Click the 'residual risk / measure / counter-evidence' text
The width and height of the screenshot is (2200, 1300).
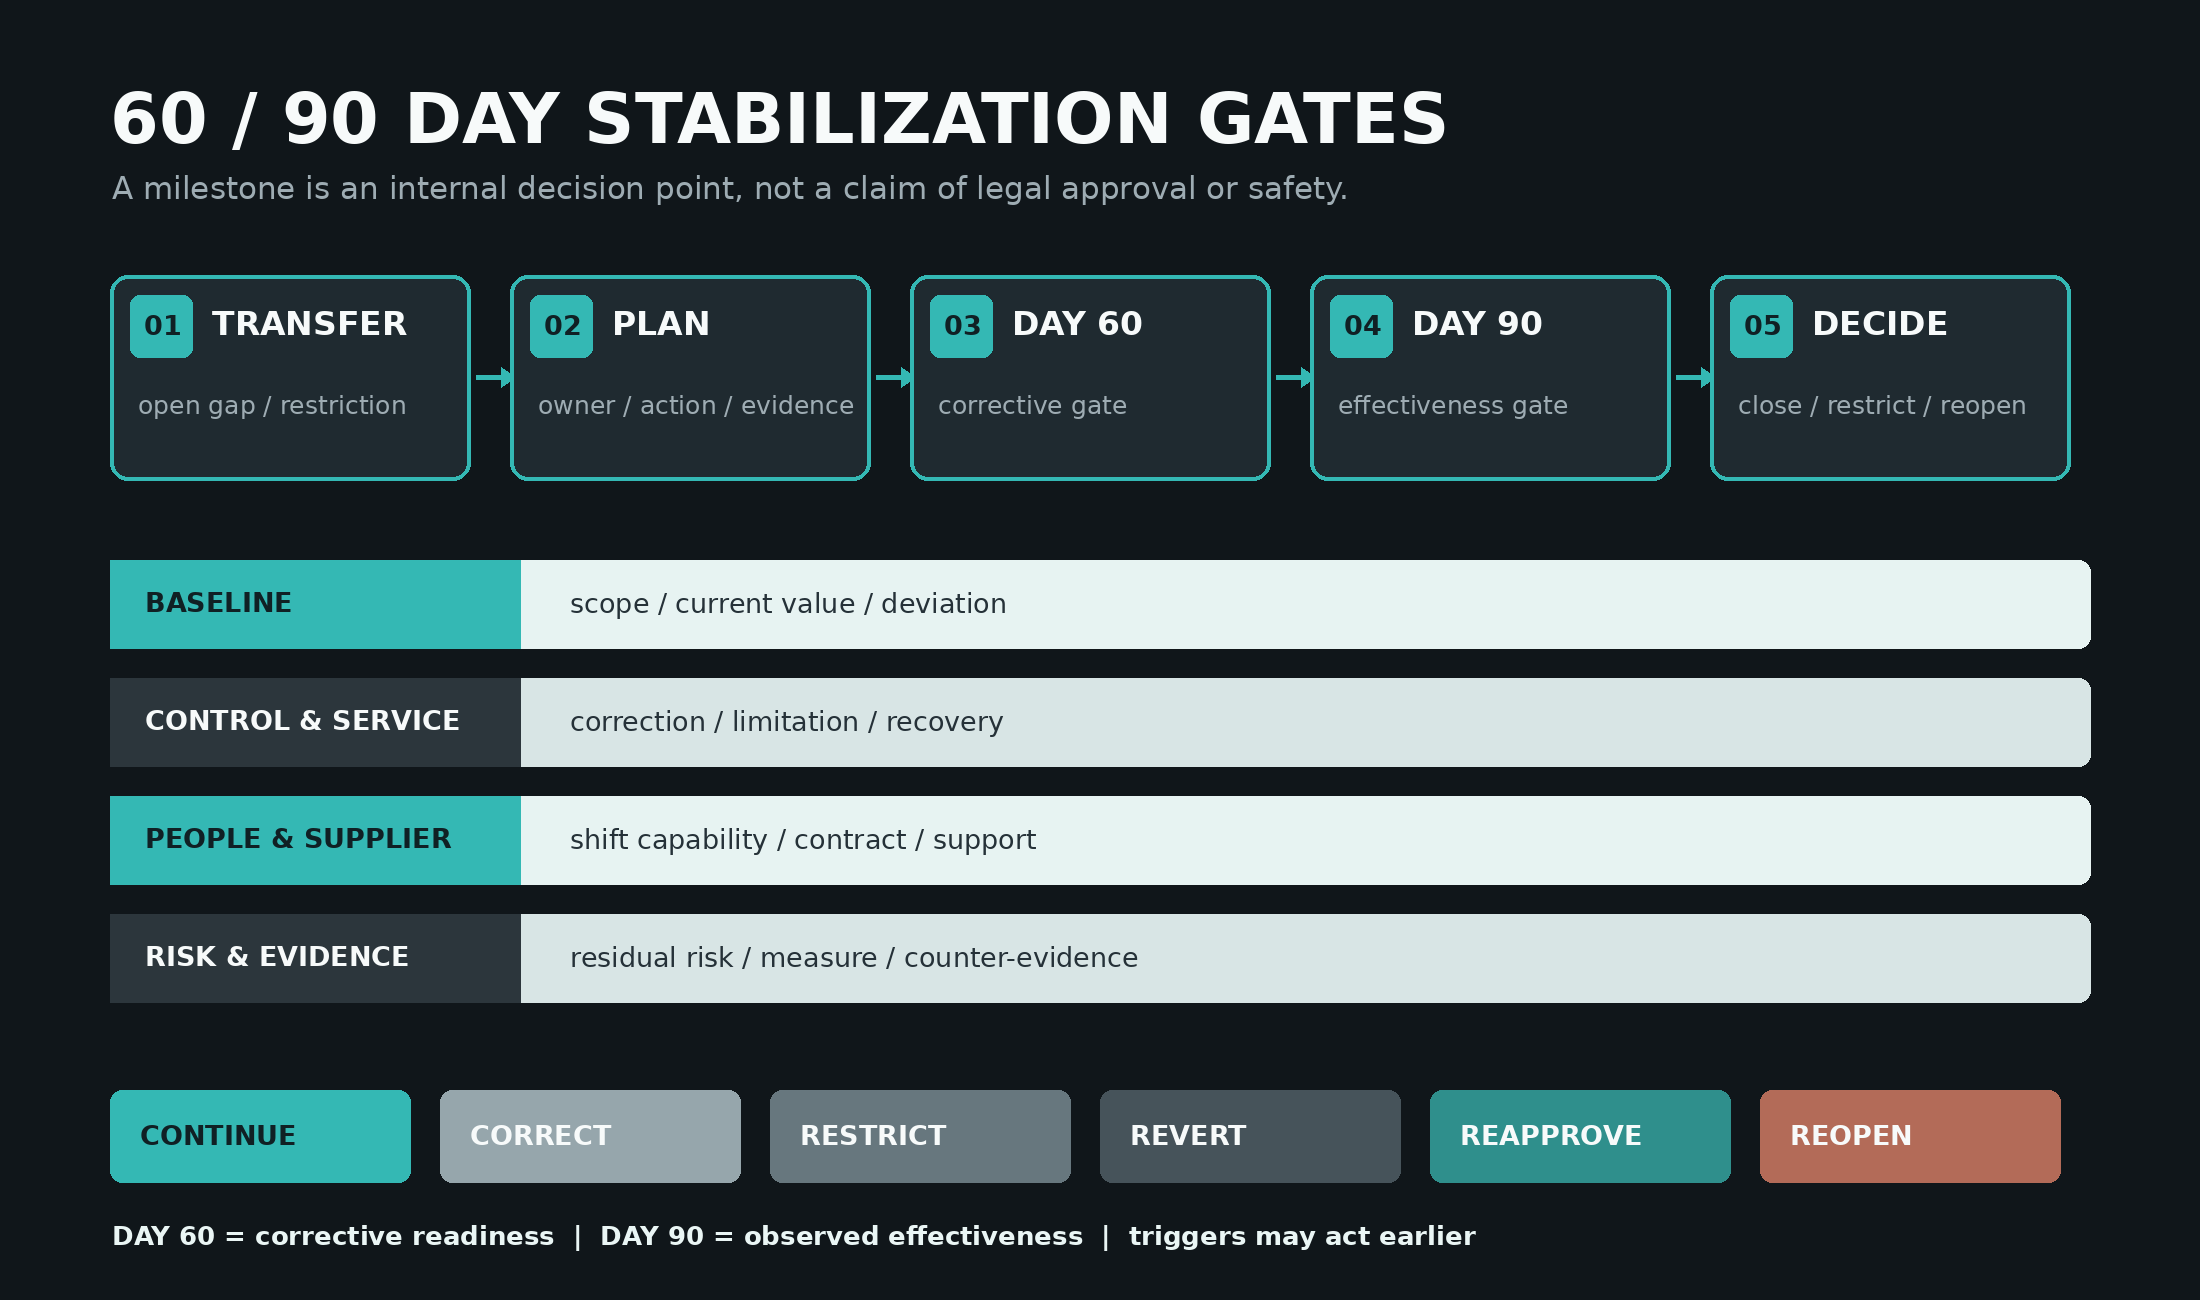pos(854,958)
